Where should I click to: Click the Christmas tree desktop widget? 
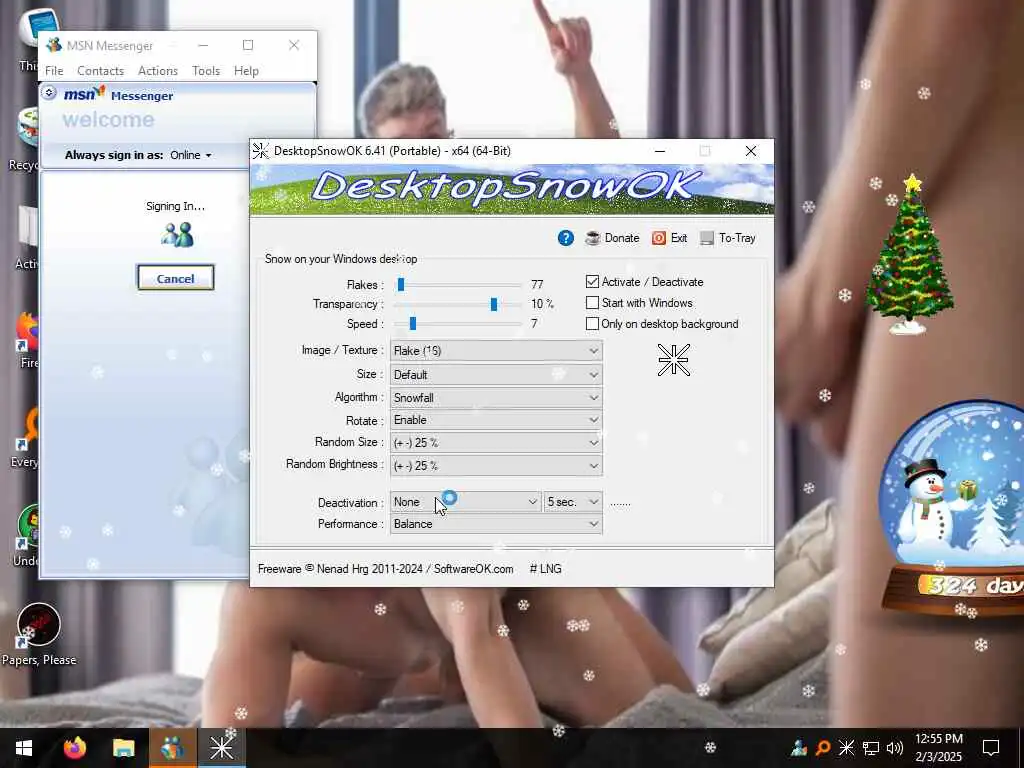point(910,255)
